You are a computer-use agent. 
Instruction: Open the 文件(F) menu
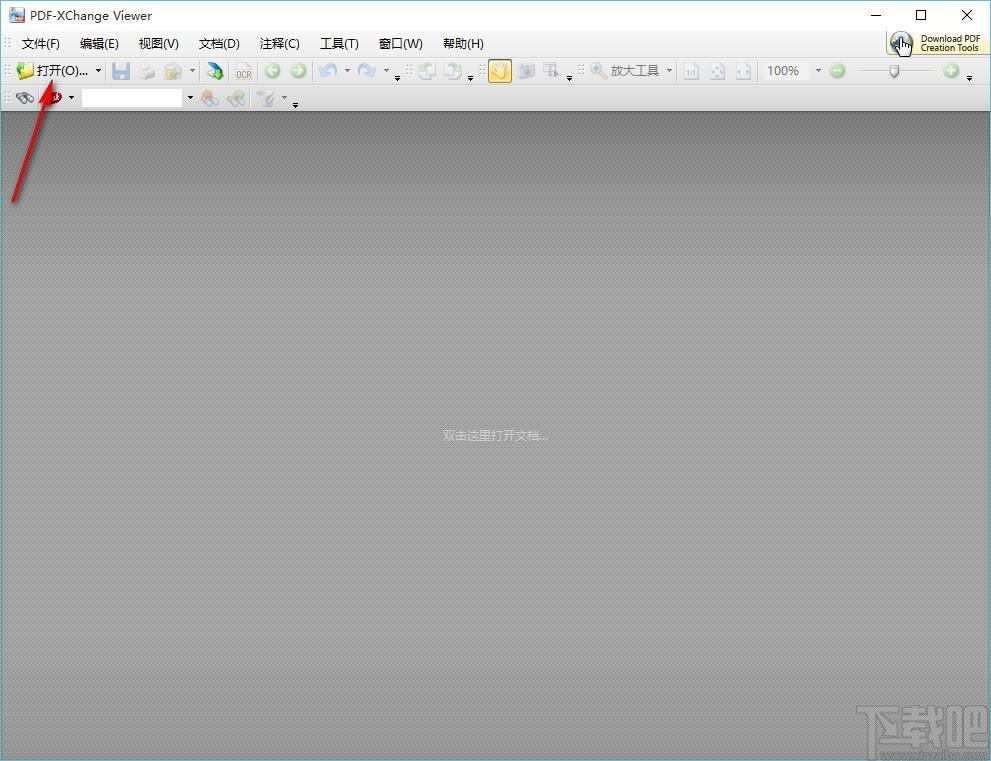click(x=40, y=44)
